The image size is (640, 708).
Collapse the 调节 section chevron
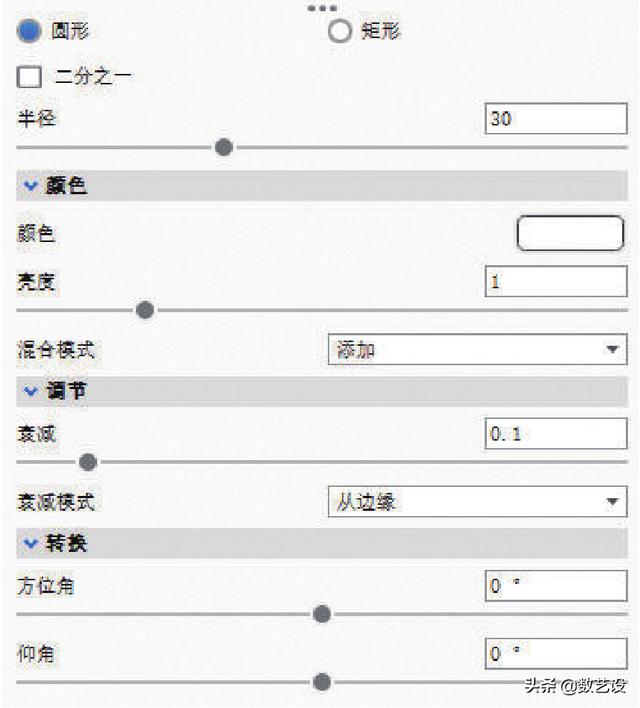pos(31,391)
